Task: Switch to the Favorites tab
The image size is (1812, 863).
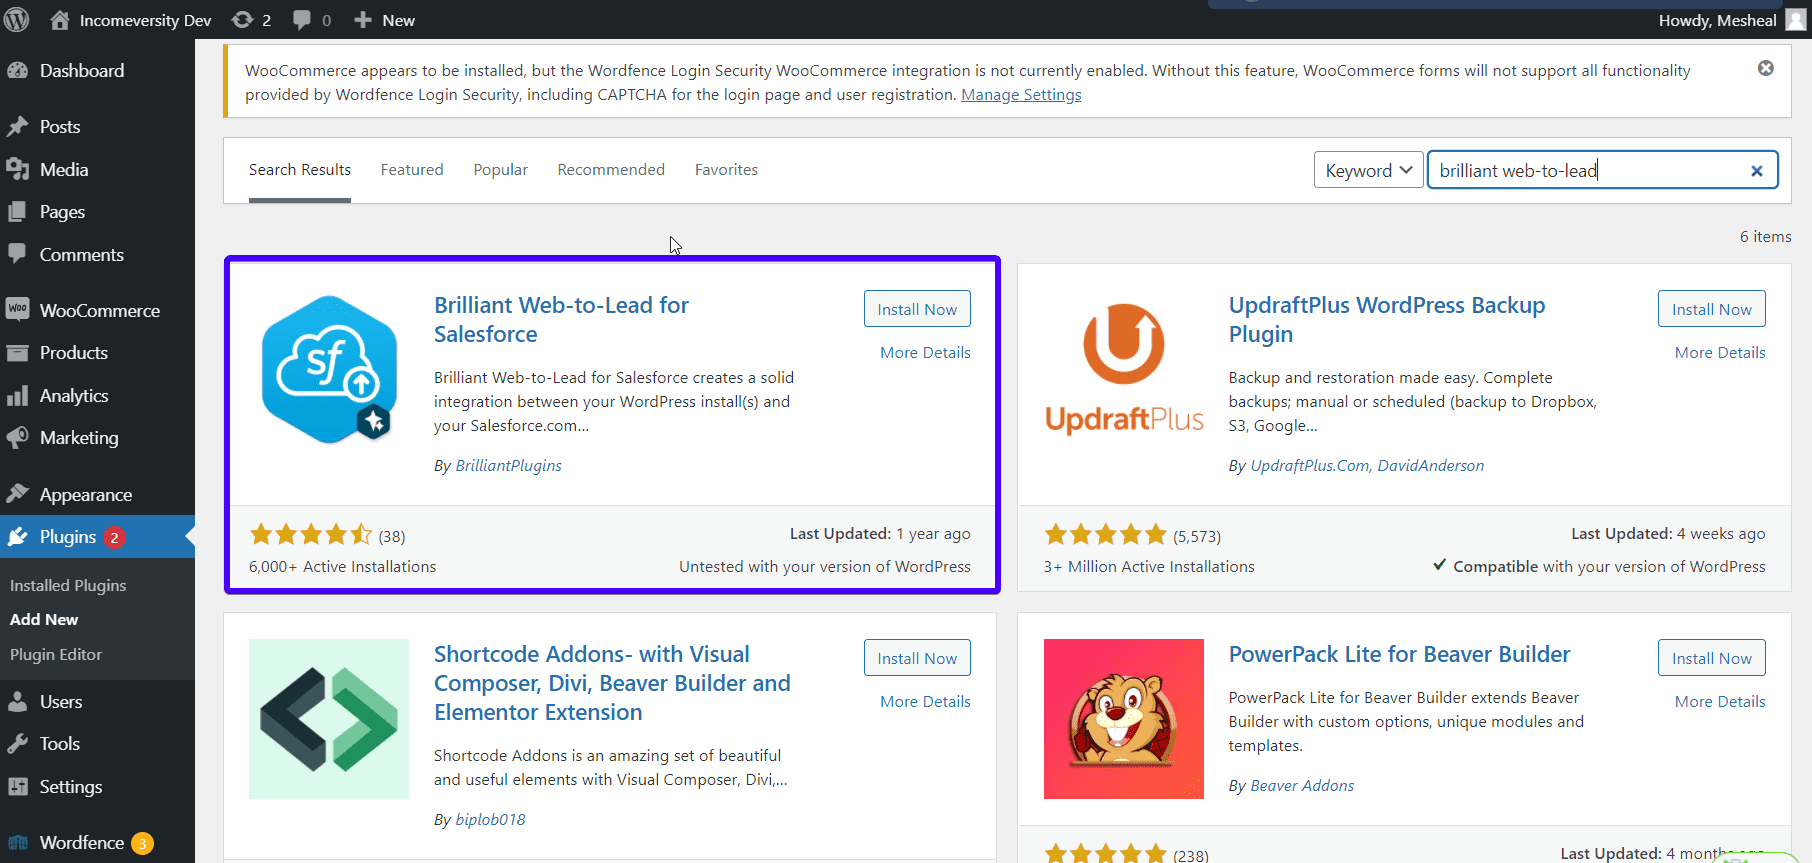Action: tap(726, 170)
